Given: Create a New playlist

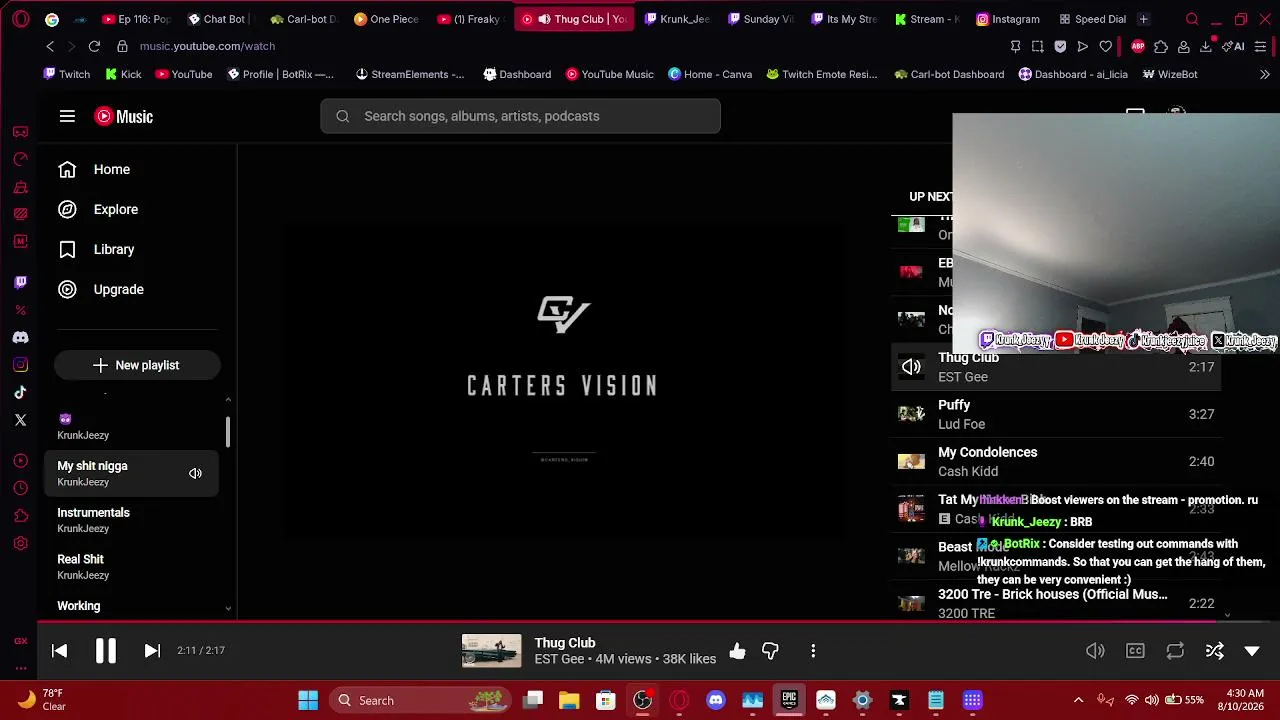Looking at the screenshot, I should pyautogui.click(x=137, y=365).
